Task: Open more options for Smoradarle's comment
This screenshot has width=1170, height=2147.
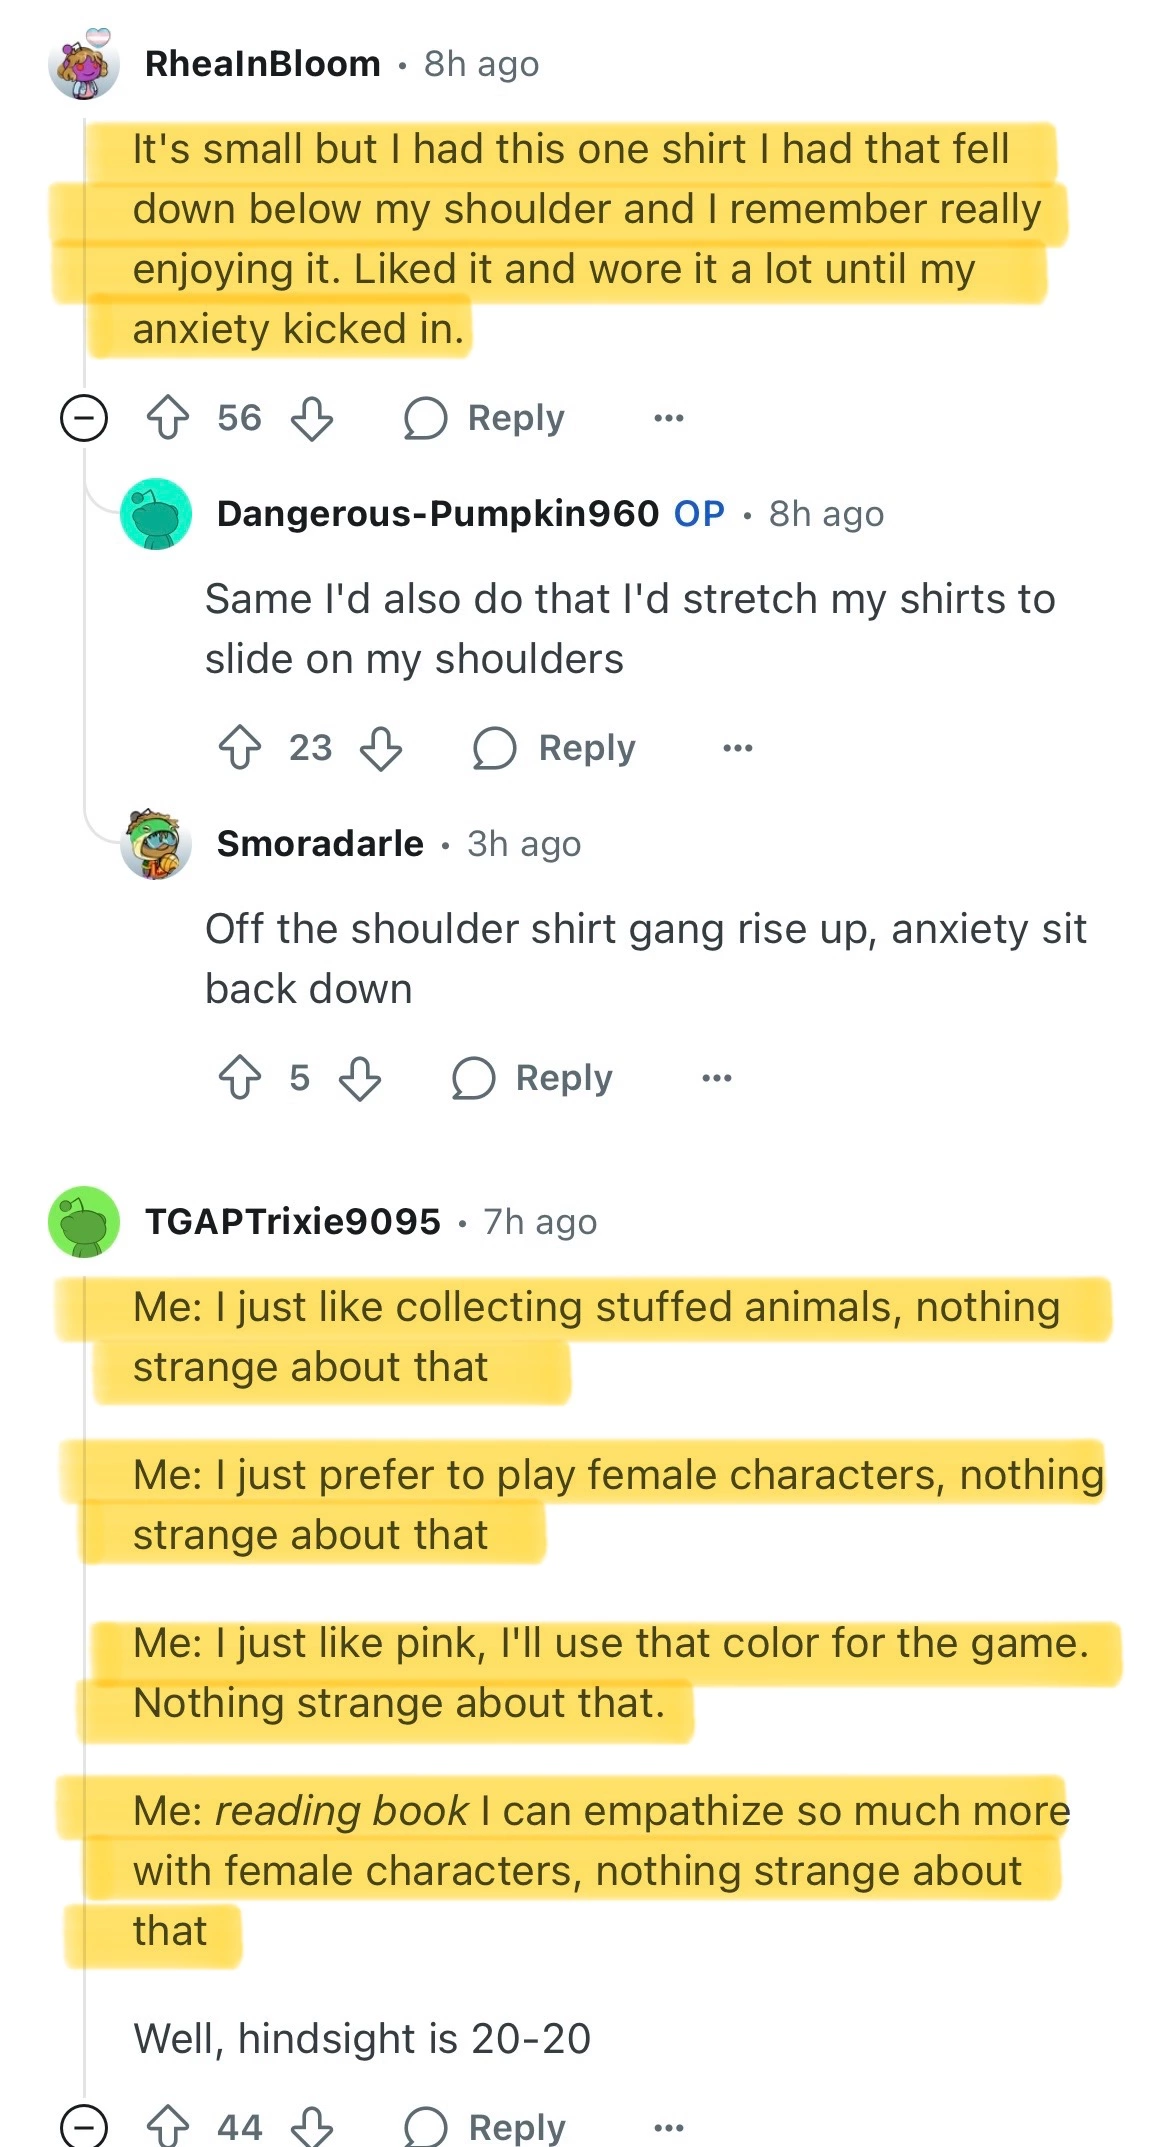Action: [x=717, y=1078]
